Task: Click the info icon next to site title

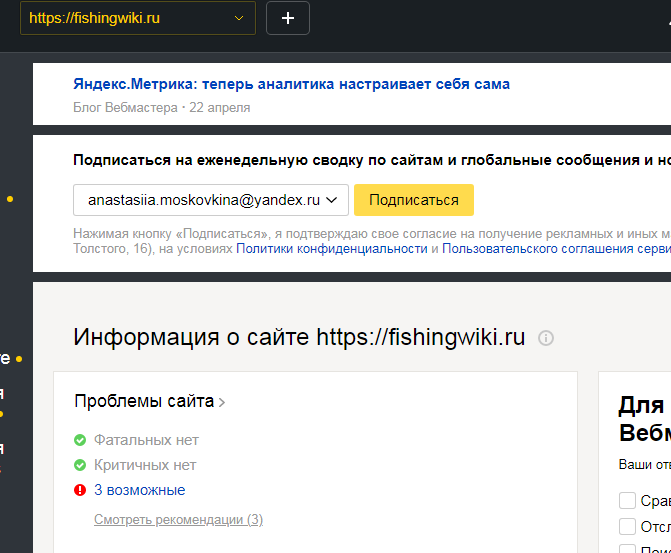Action: (x=546, y=338)
